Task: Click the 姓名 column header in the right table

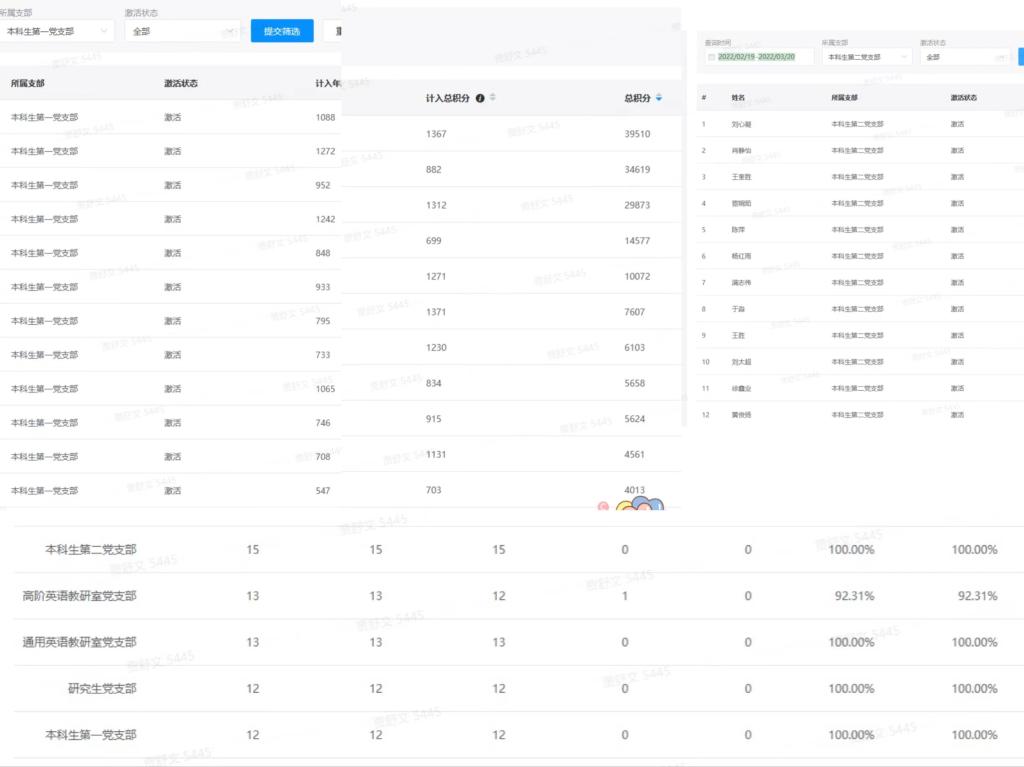Action: (738, 97)
